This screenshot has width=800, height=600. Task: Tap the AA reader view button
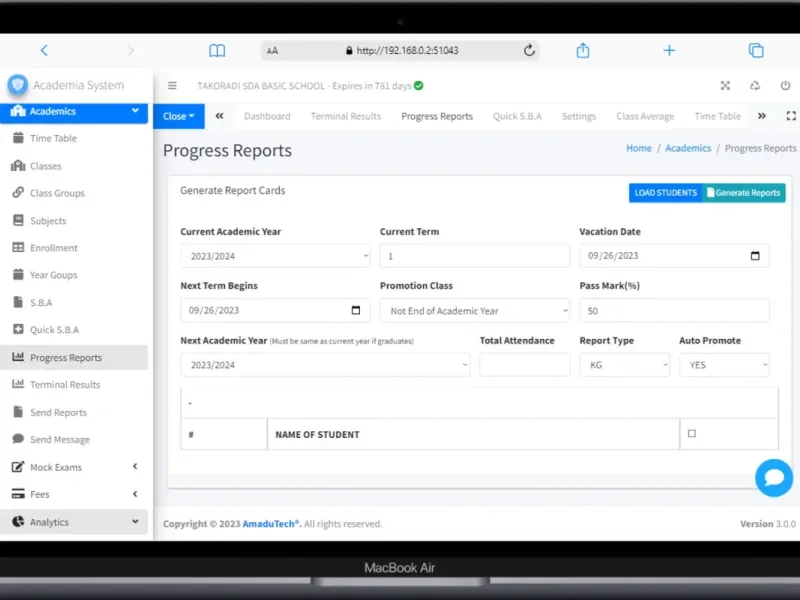pos(272,51)
